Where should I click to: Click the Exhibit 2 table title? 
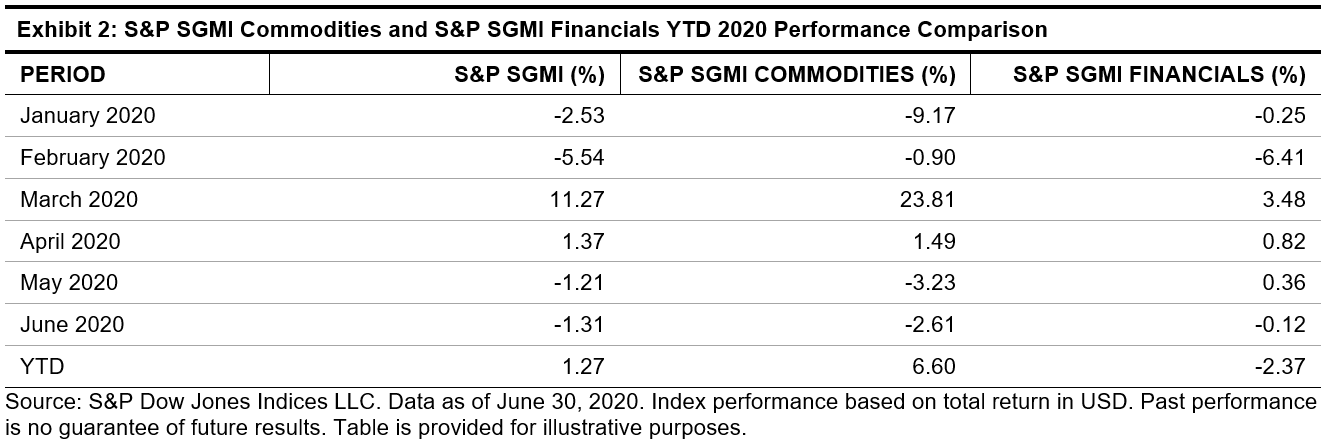pyautogui.click(x=527, y=30)
